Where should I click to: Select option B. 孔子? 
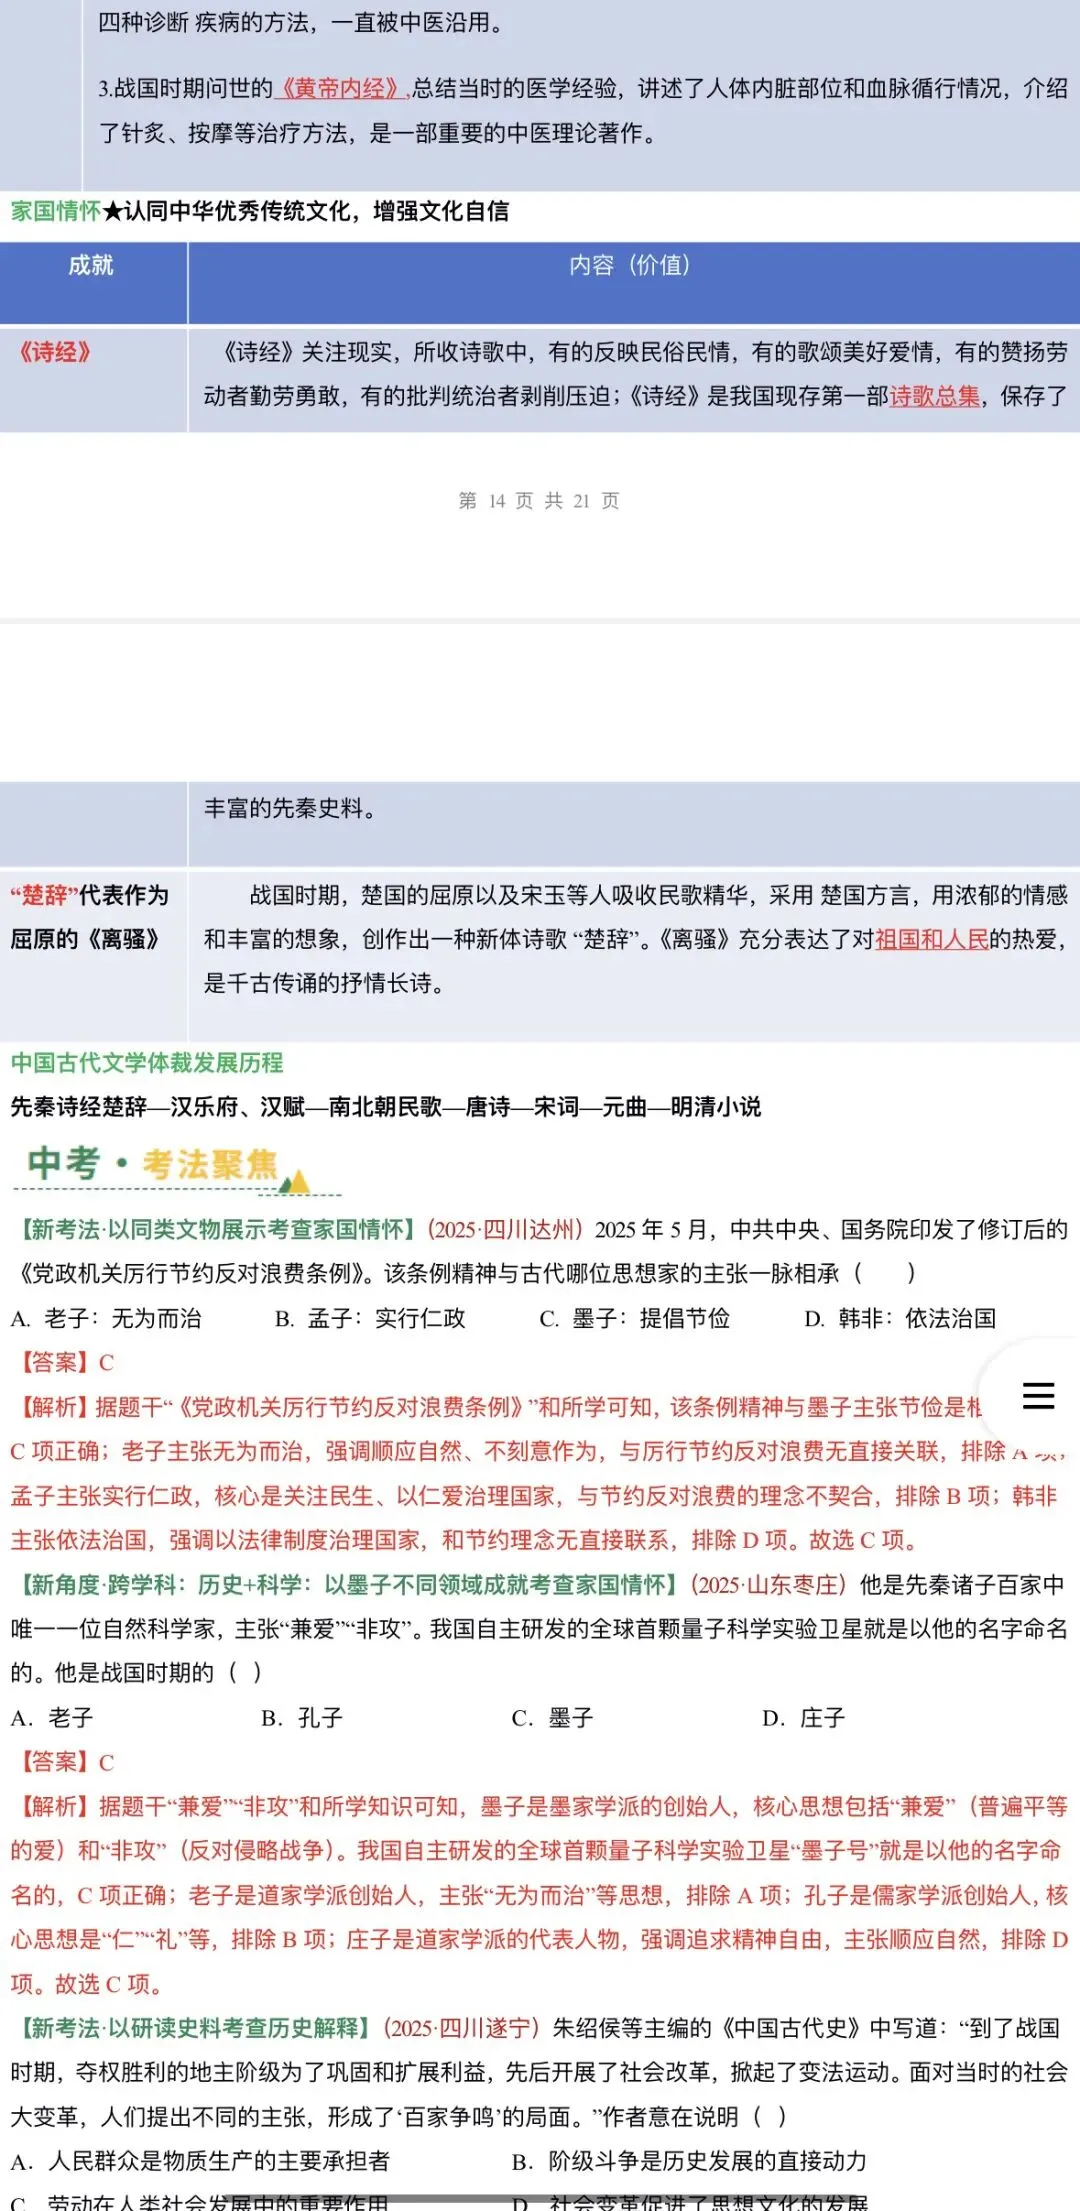point(302,1717)
